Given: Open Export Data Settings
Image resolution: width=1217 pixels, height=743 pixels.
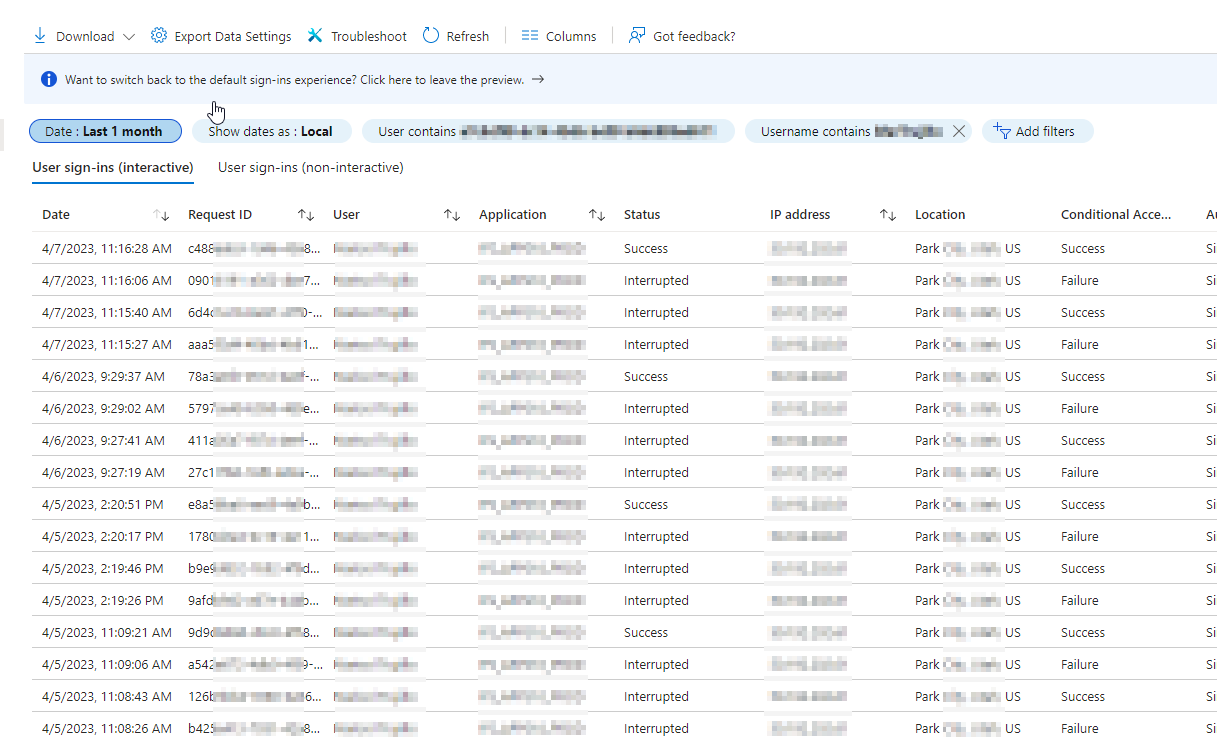Looking at the screenshot, I should 221,36.
